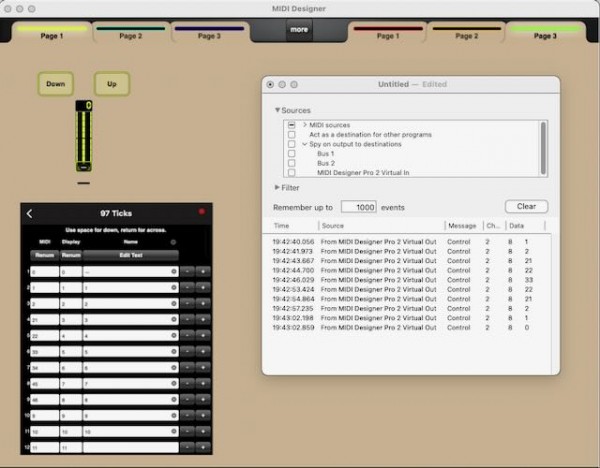Image resolution: width=600 pixels, height=468 pixels.
Task: Check Spy on output to destinations
Action: click(292, 144)
